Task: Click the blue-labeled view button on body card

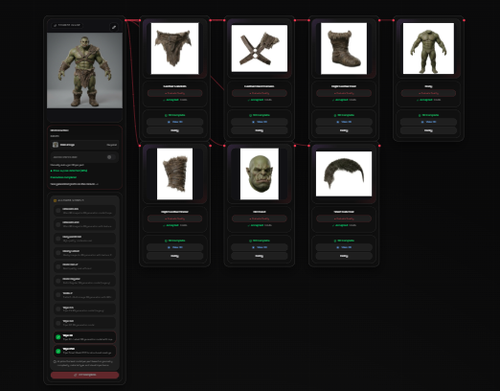Action: (428, 122)
